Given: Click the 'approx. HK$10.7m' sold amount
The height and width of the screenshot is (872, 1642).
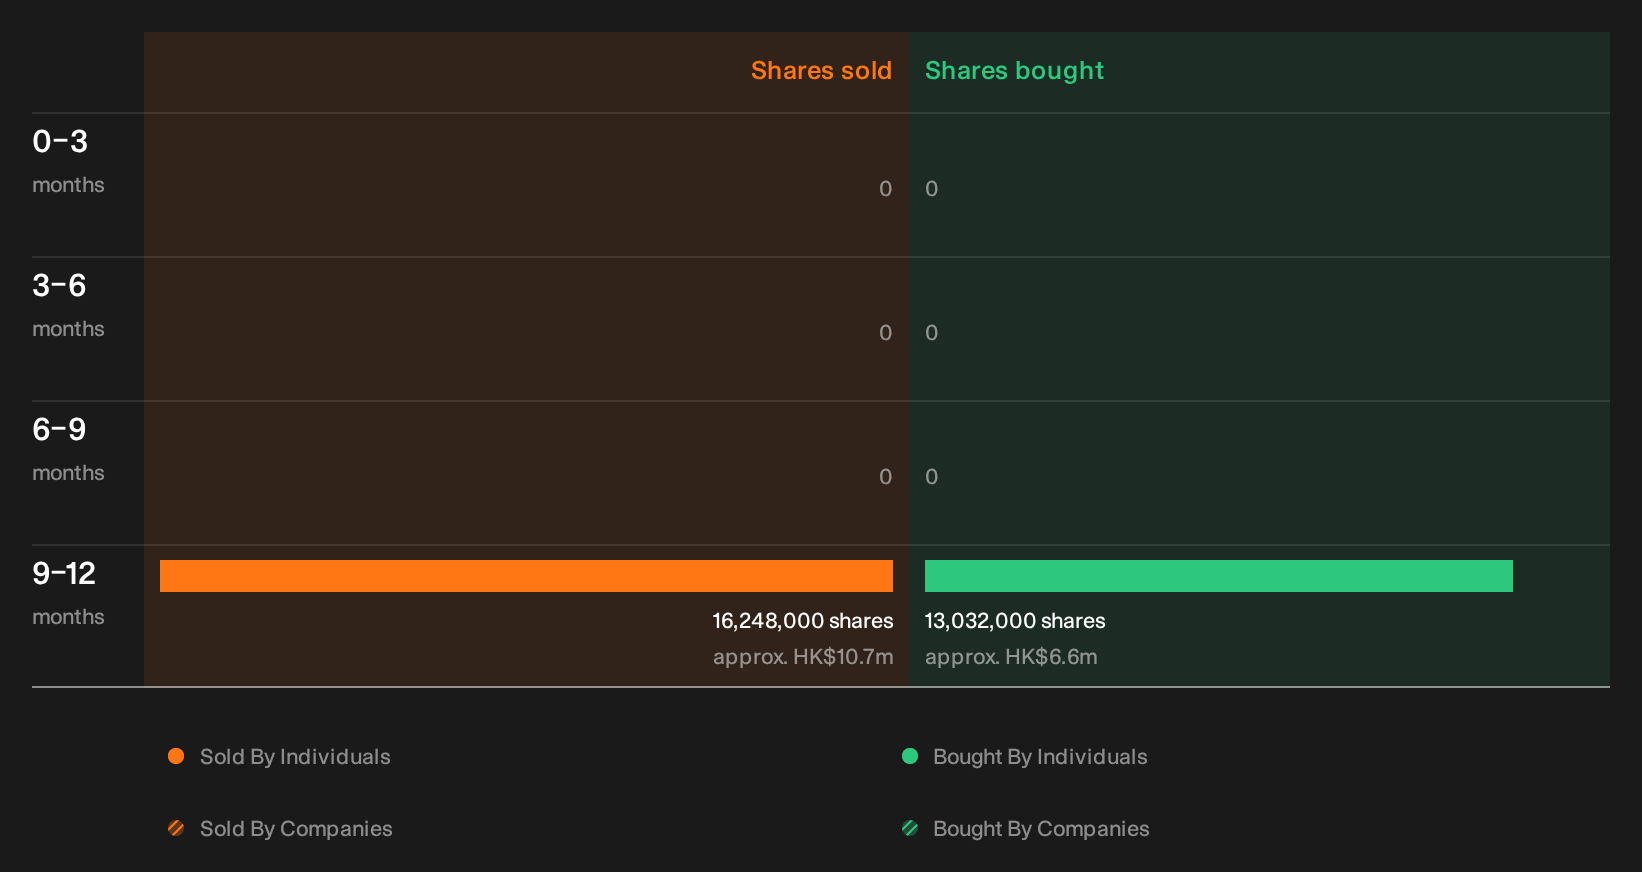Looking at the screenshot, I should tap(803, 657).
